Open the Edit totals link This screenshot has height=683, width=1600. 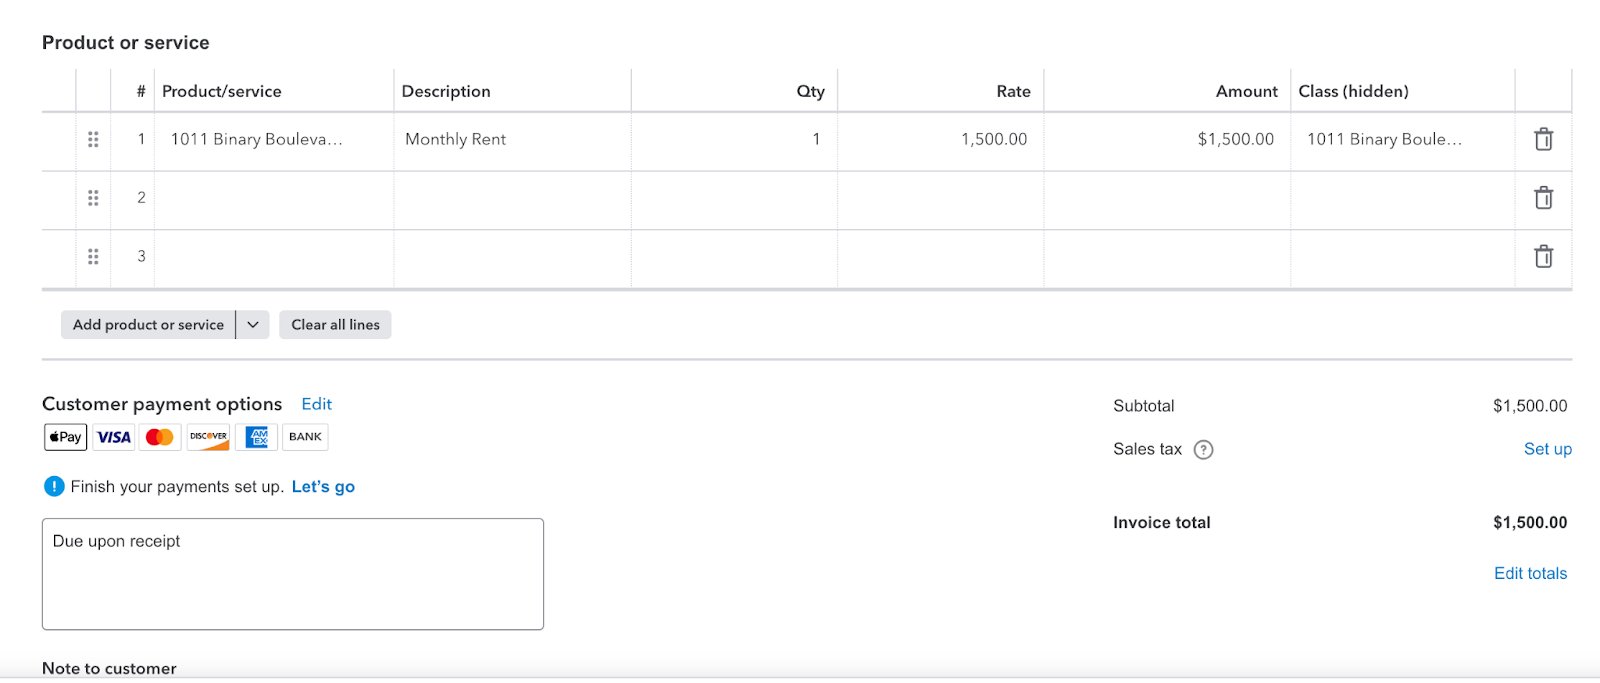[x=1530, y=573]
